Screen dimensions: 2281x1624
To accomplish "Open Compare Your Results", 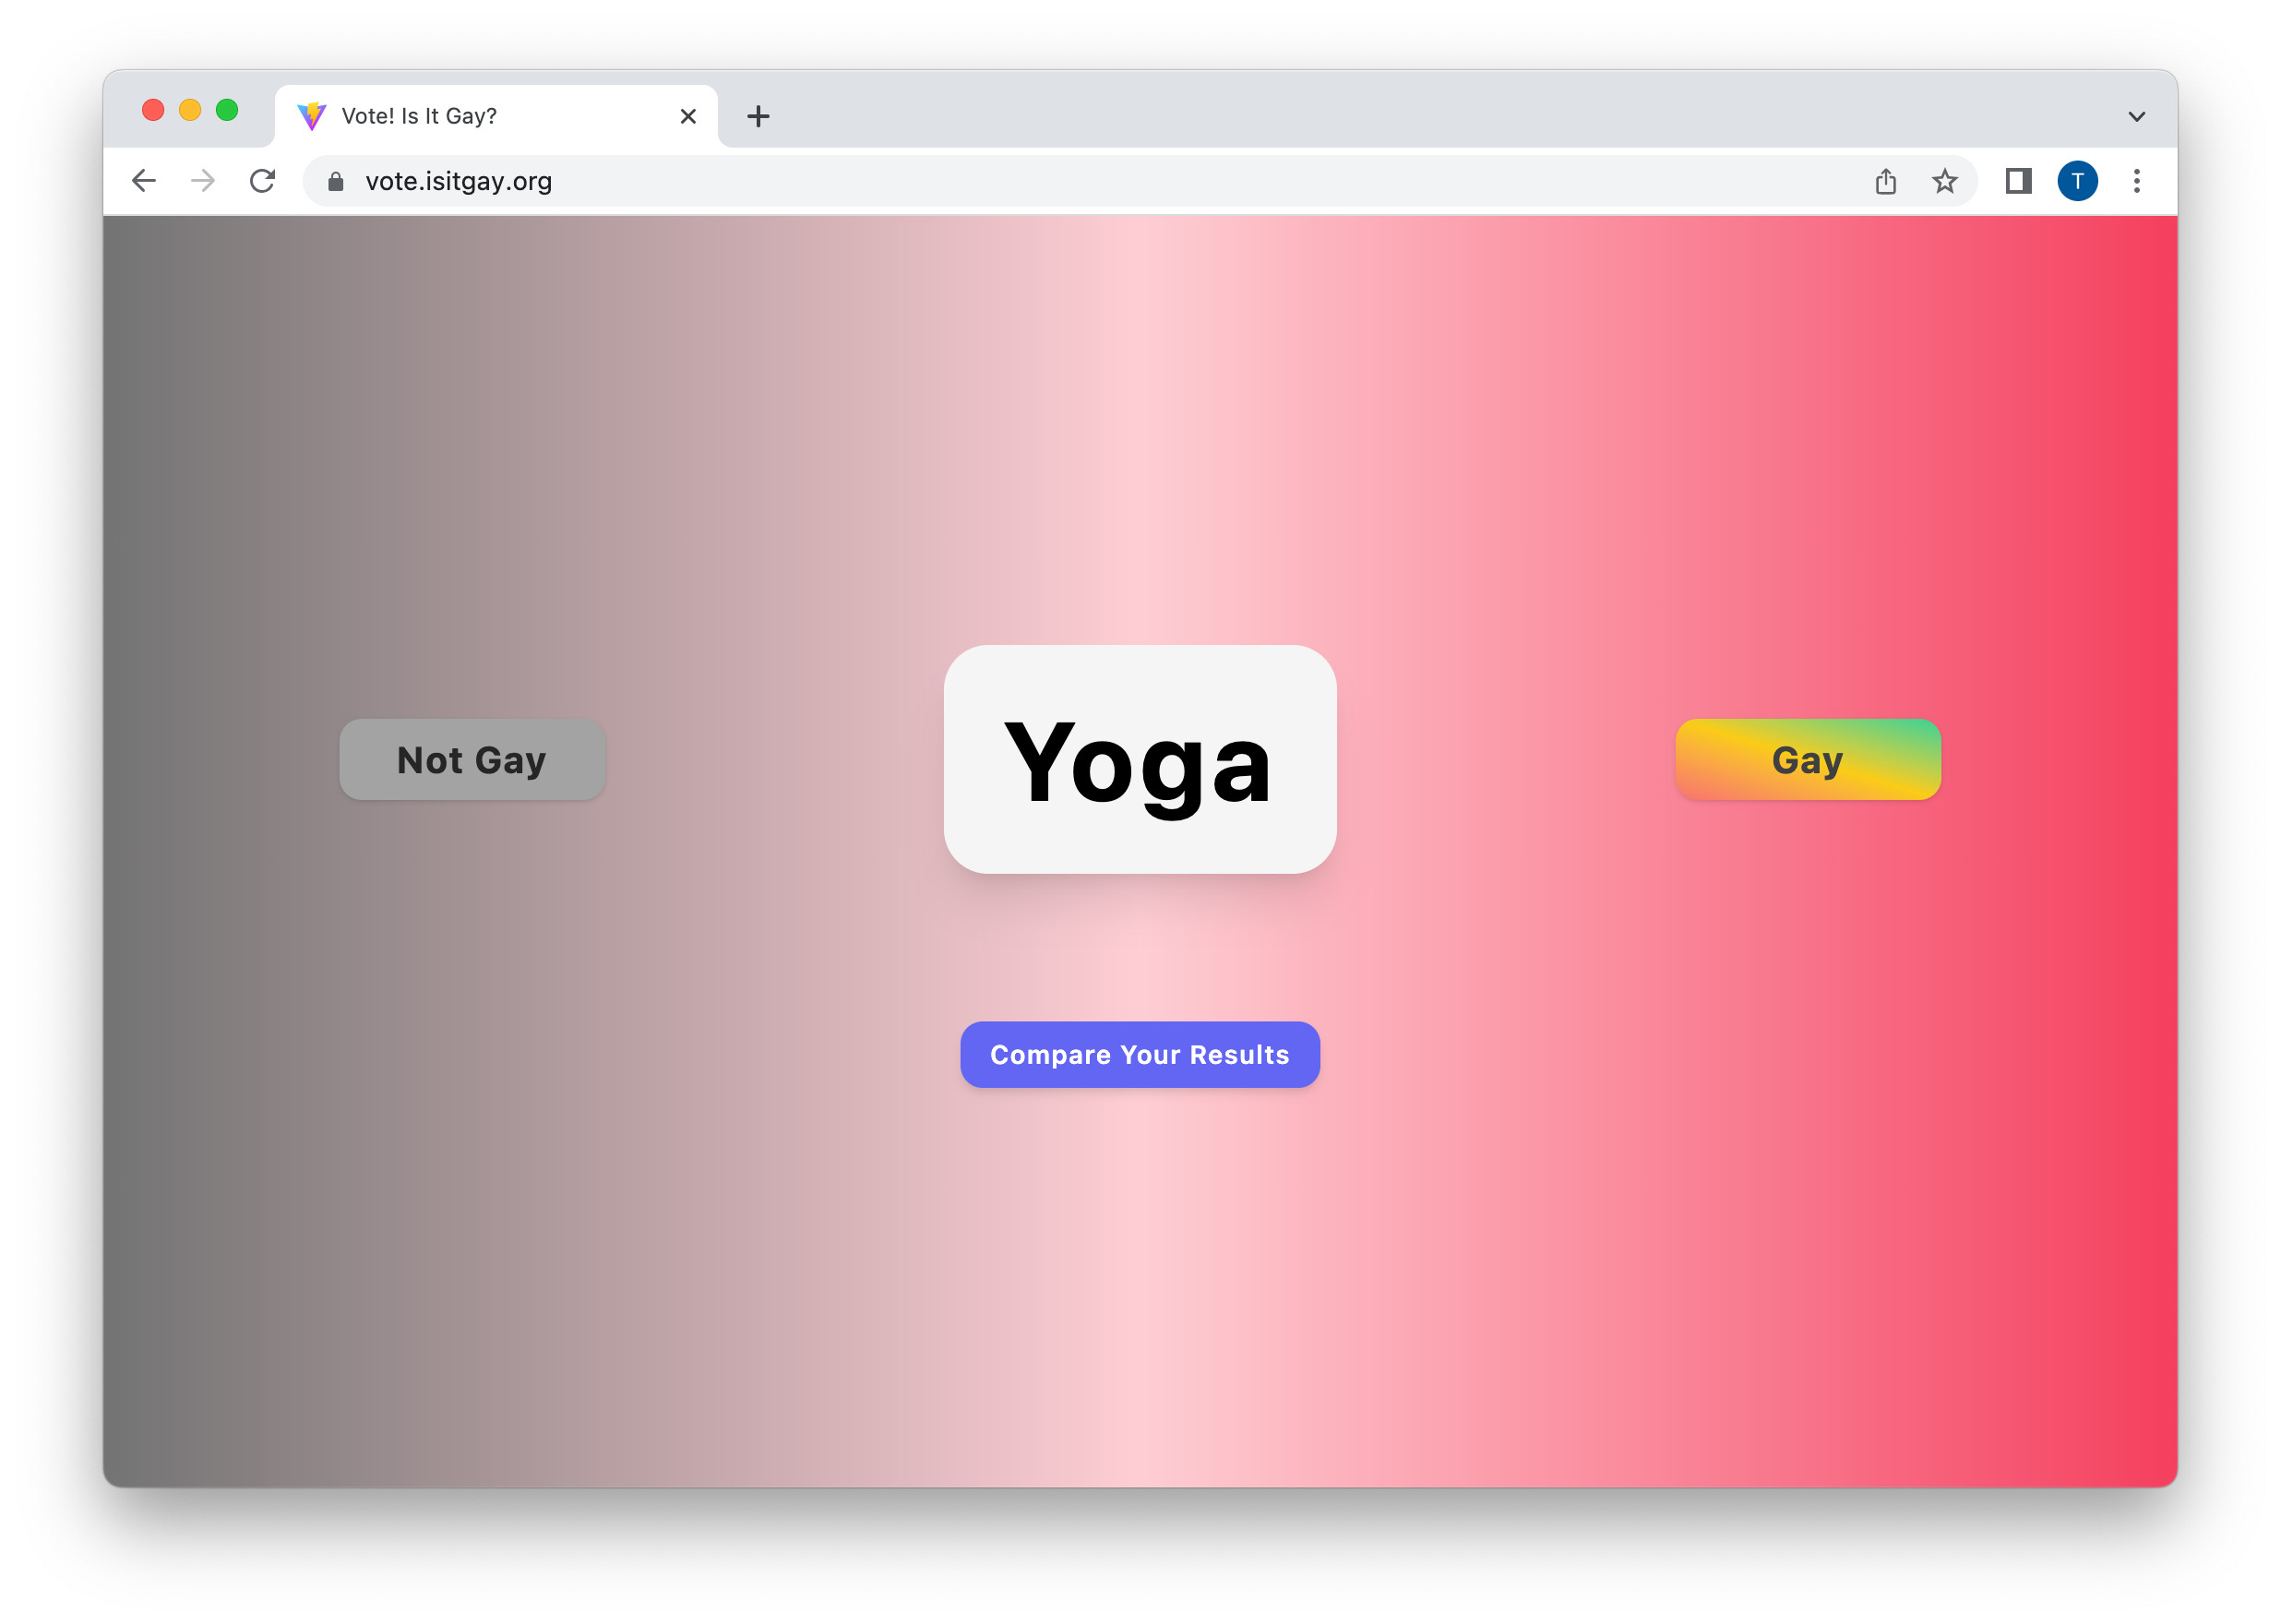I will [x=1140, y=1055].
